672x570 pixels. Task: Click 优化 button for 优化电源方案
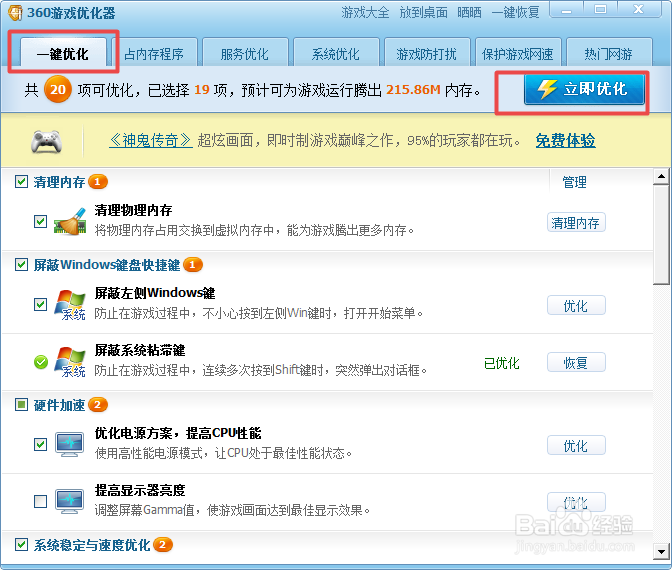pos(576,446)
